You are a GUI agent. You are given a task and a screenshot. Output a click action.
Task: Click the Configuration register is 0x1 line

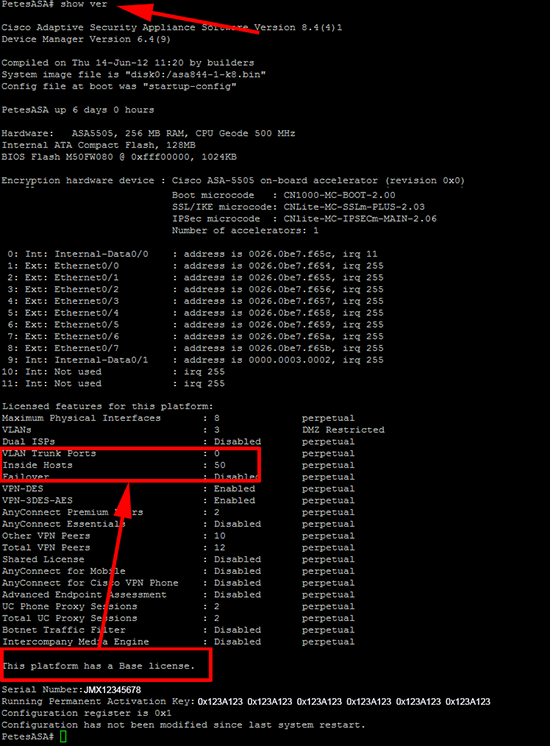87,713
